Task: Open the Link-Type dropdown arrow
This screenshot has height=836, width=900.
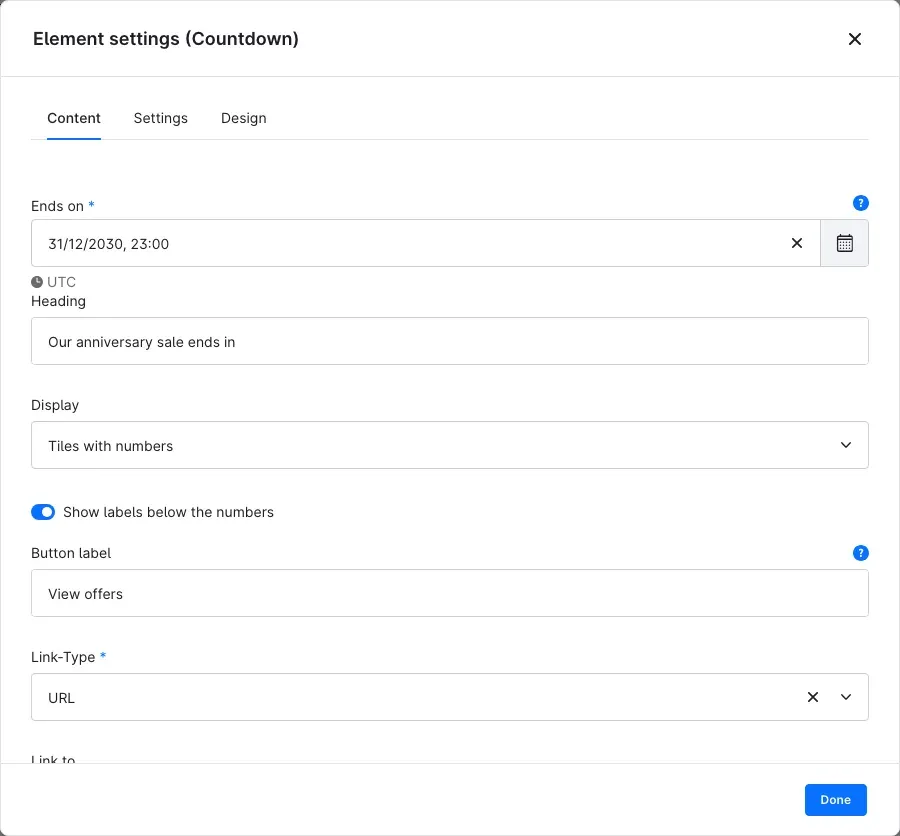Action: (x=845, y=697)
